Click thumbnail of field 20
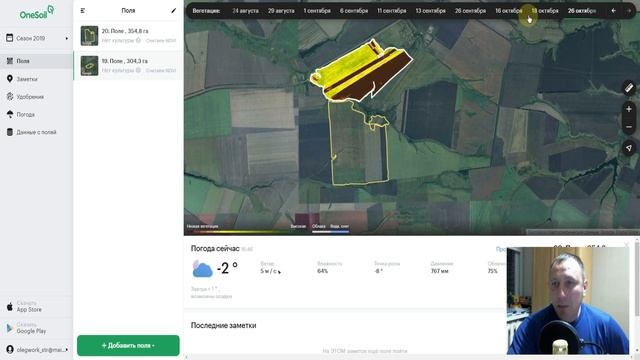 (x=89, y=36)
